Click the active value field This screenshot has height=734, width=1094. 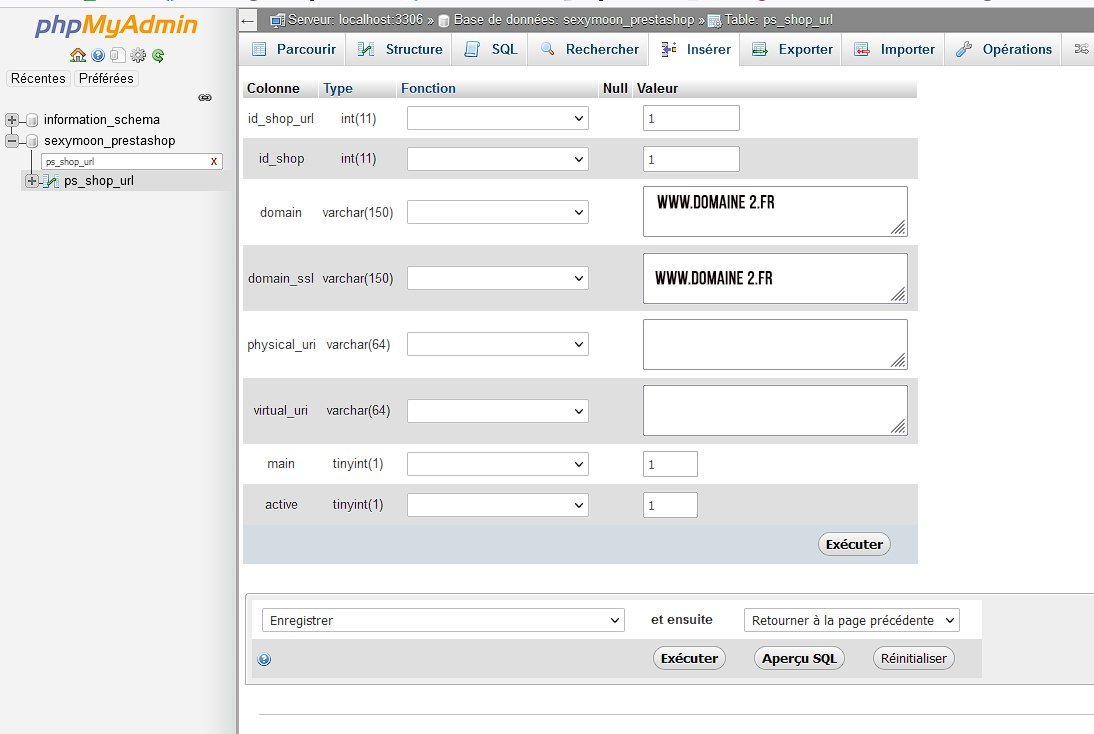(x=670, y=505)
